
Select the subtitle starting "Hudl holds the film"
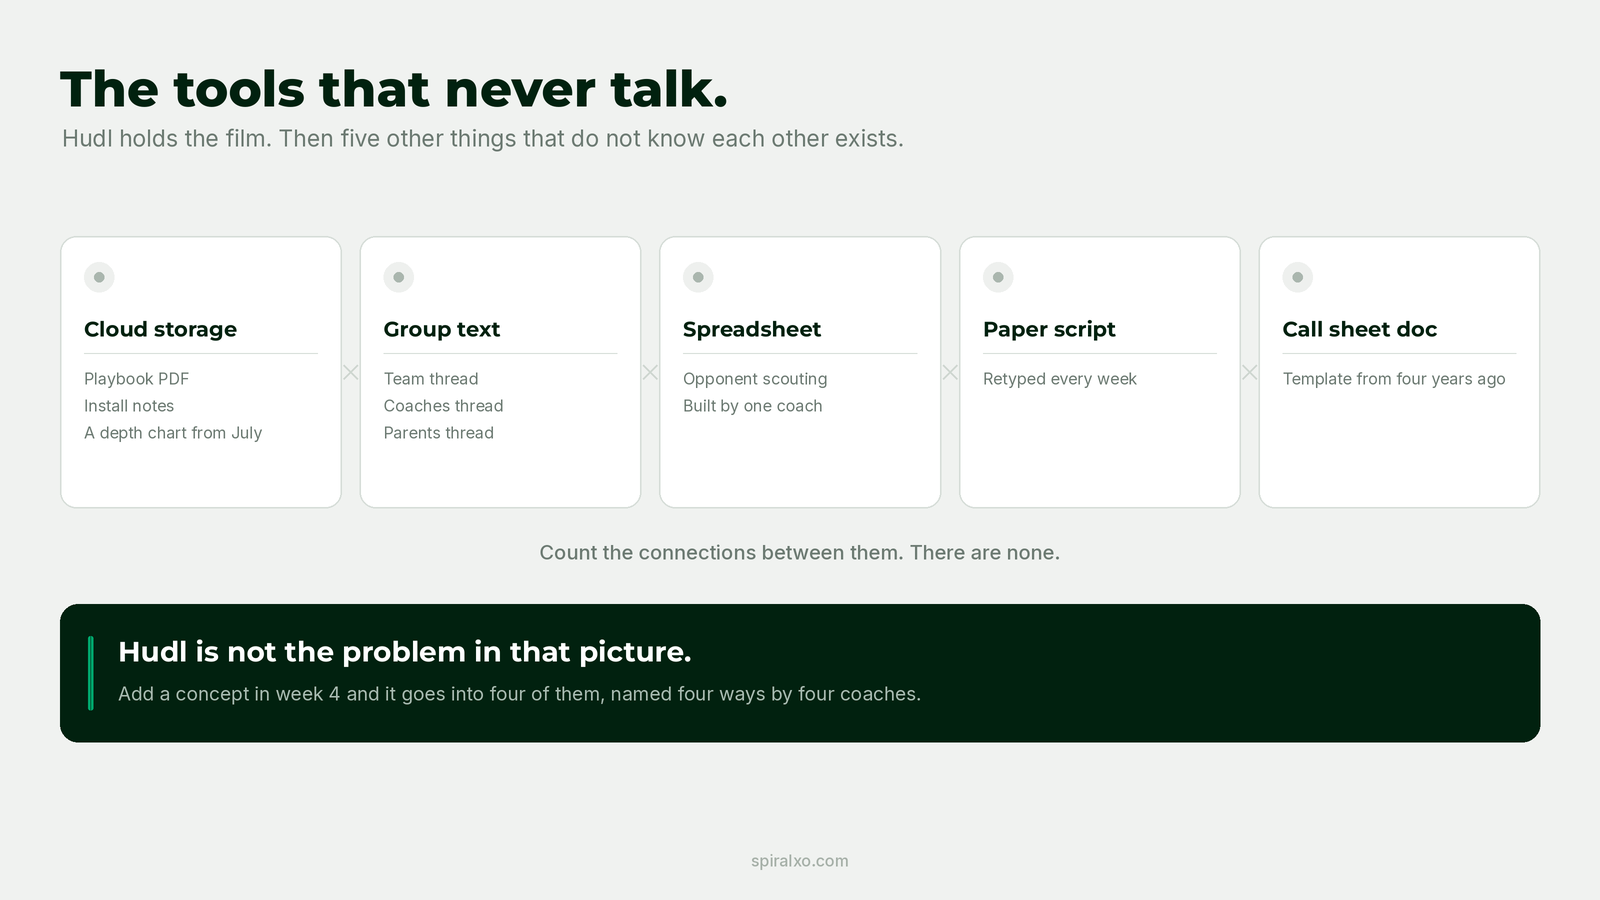click(483, 139)
